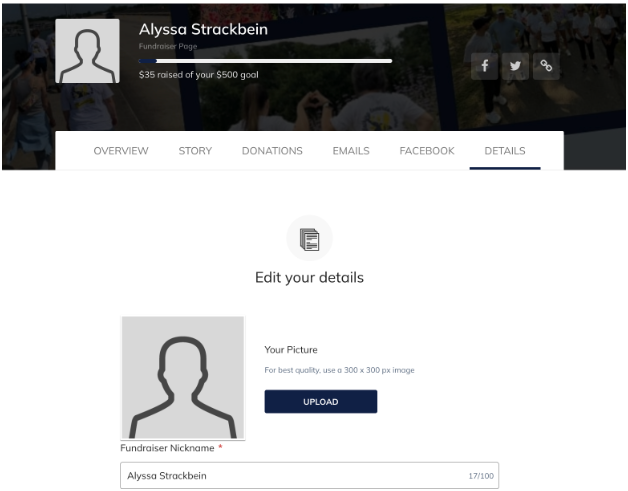Click the $35 raised of $500 goal text
The image size is (628, 491).
tap(199, 75)
